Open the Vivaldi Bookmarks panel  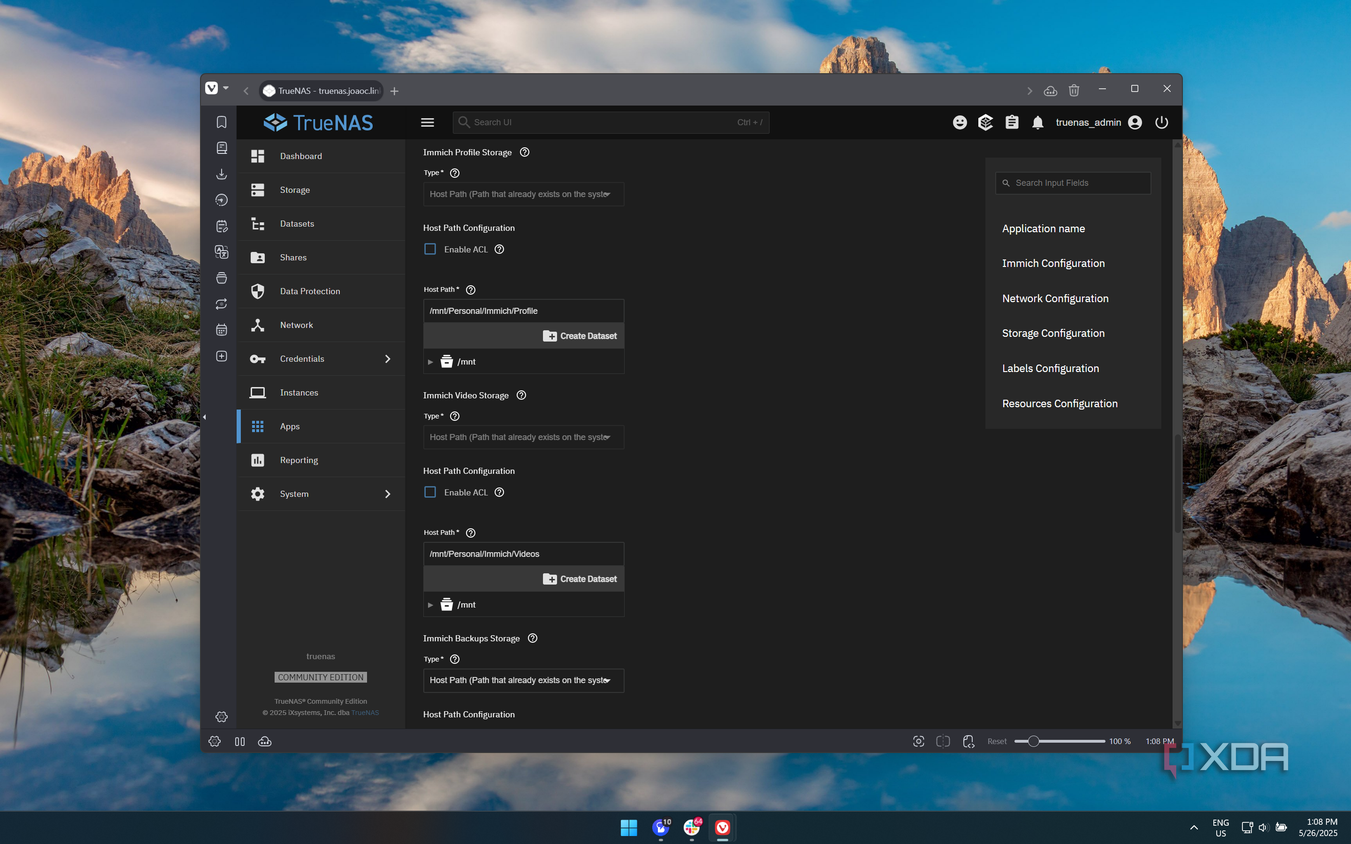pos(221,122)
